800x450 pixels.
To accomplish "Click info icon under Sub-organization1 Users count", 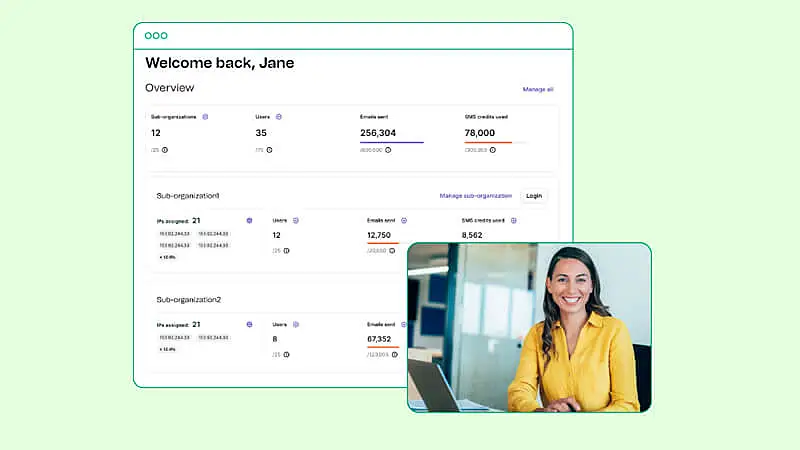I will click(x=285, y=251).
